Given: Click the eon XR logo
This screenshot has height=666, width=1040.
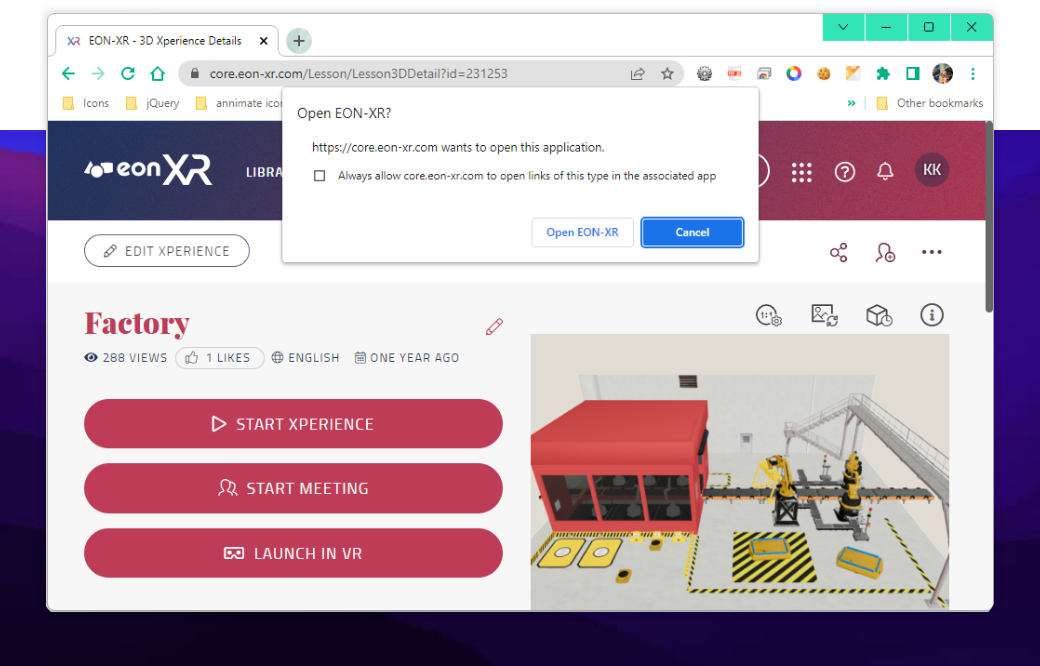Looking at the screenshot, I should point(148,170).
